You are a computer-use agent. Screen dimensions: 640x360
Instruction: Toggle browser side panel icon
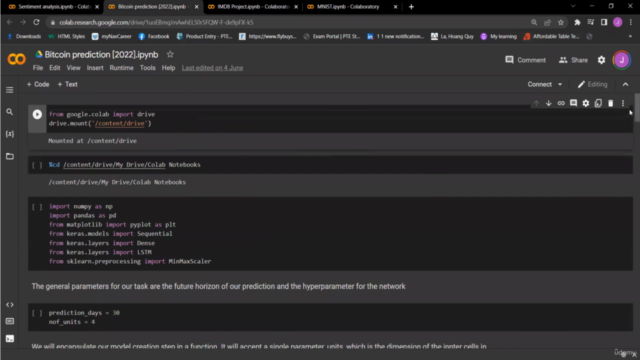(604, 22)
